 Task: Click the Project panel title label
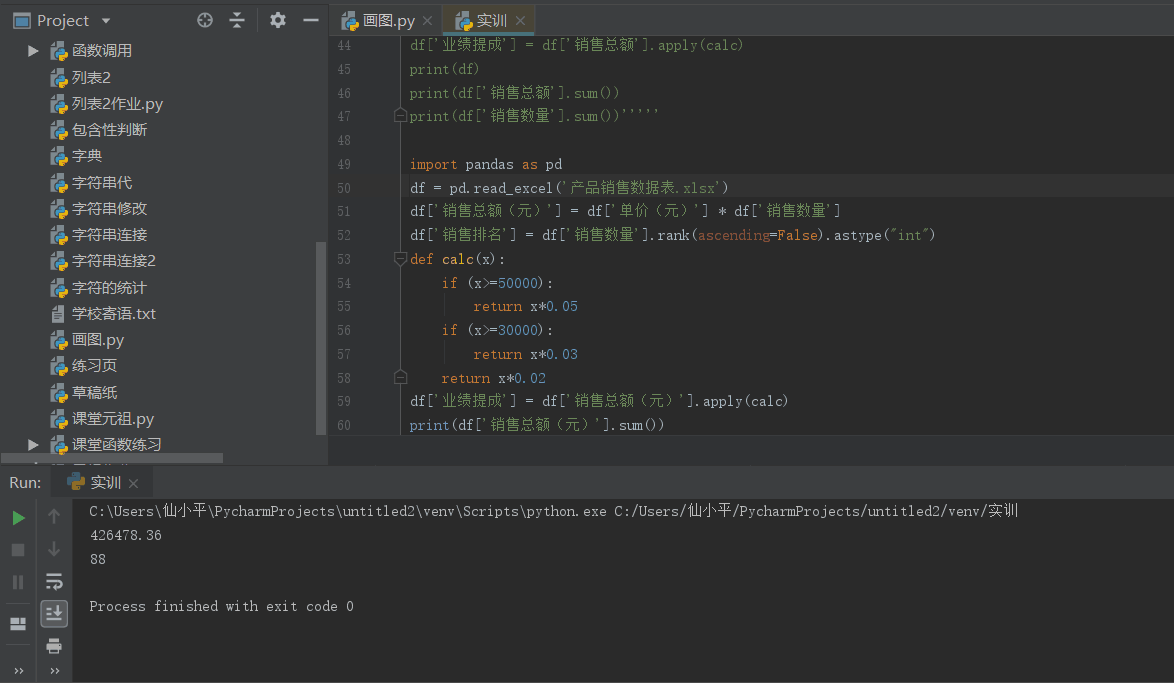click(63, 21)
